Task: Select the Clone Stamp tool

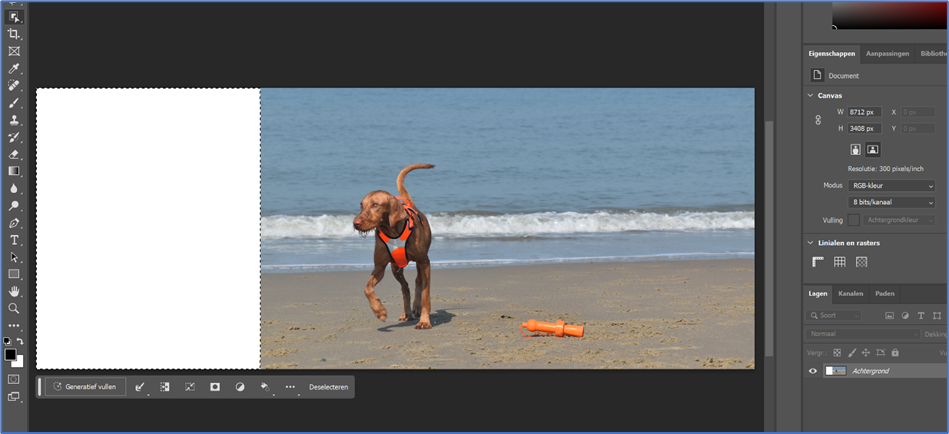Action: (x=13, y=120)
